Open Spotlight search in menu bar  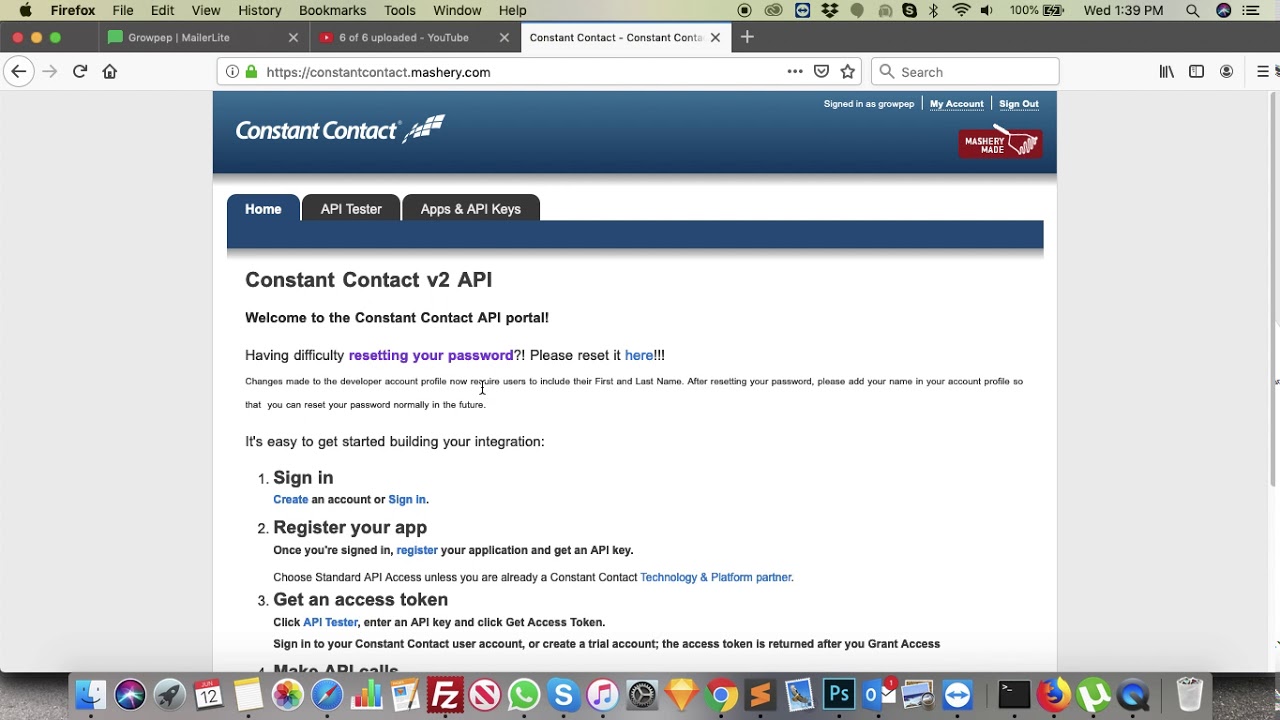pyautogui.click(x=1192, y=11)
